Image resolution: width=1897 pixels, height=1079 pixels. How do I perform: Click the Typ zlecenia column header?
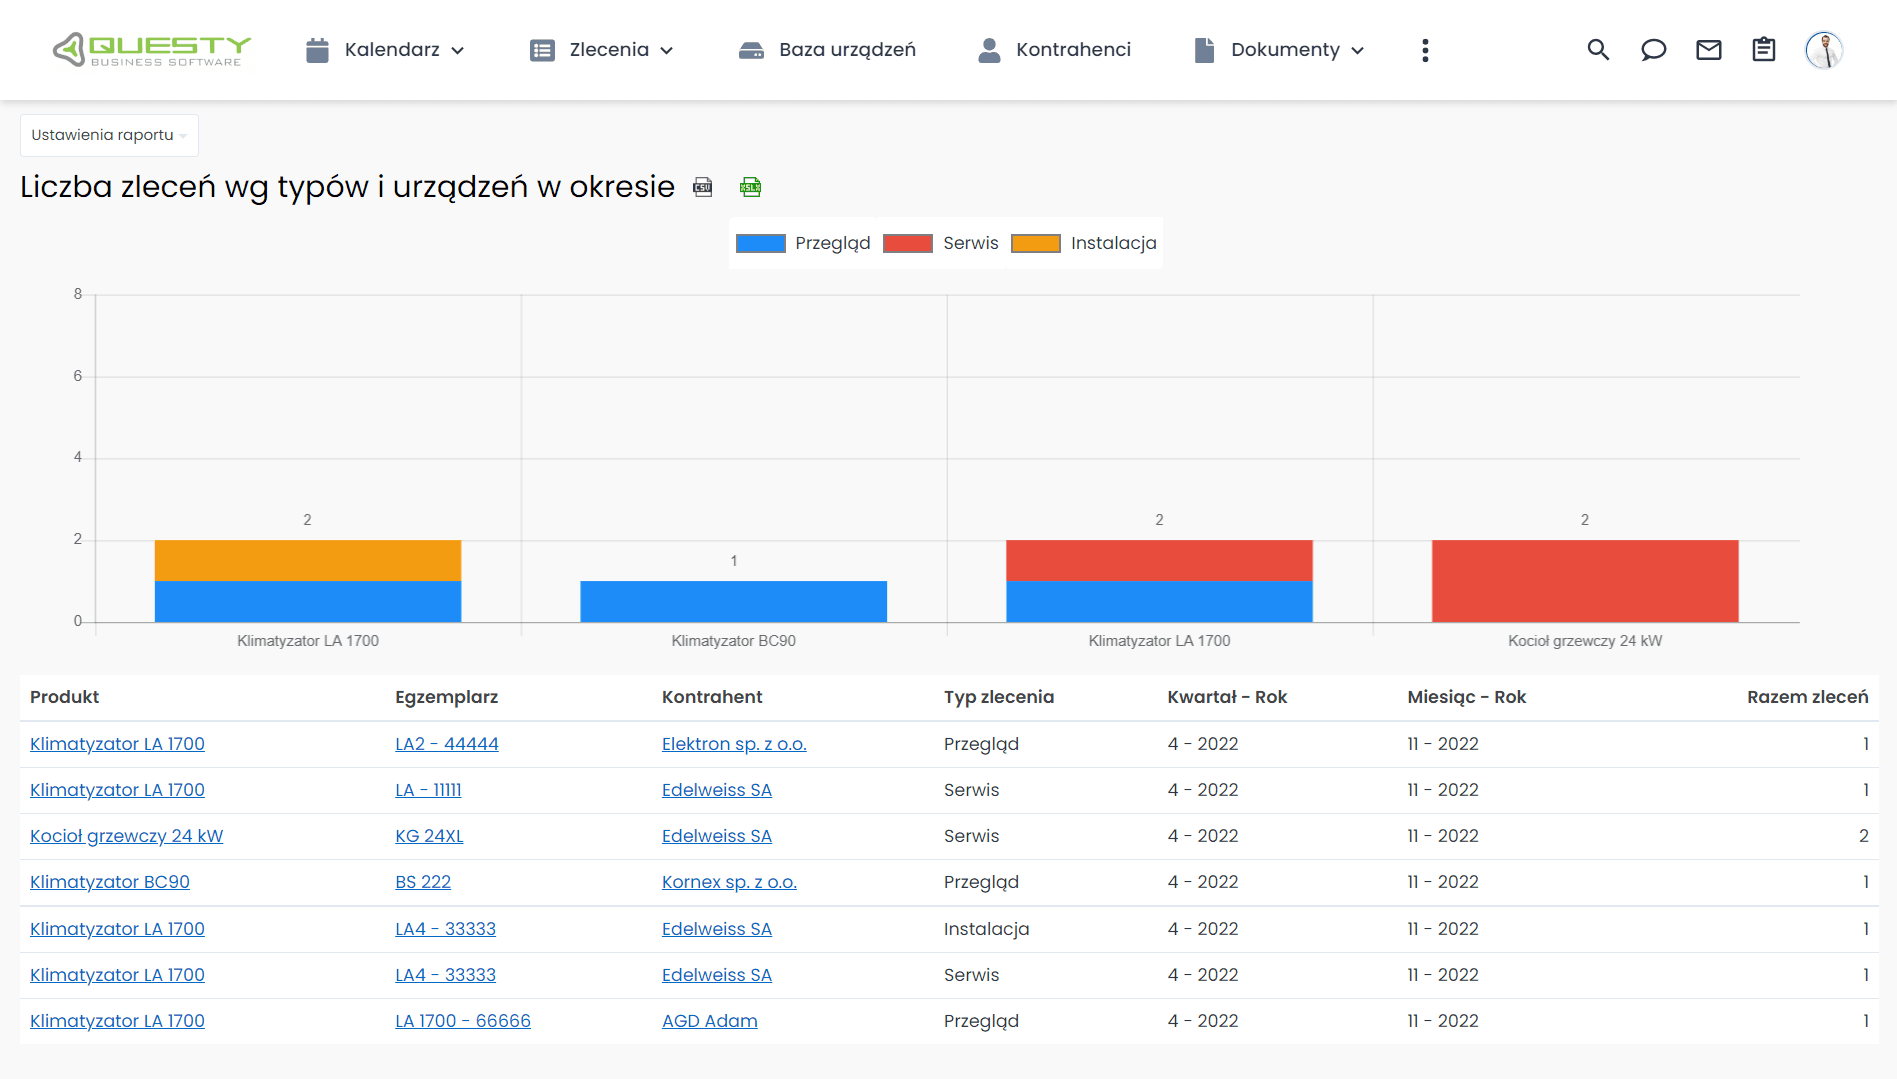click(x=999, y=697)
